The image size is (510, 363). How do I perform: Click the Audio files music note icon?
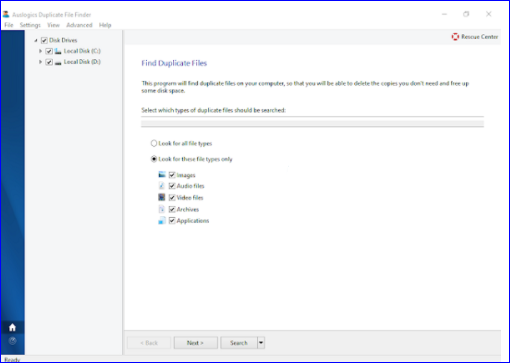click(162, 186)
